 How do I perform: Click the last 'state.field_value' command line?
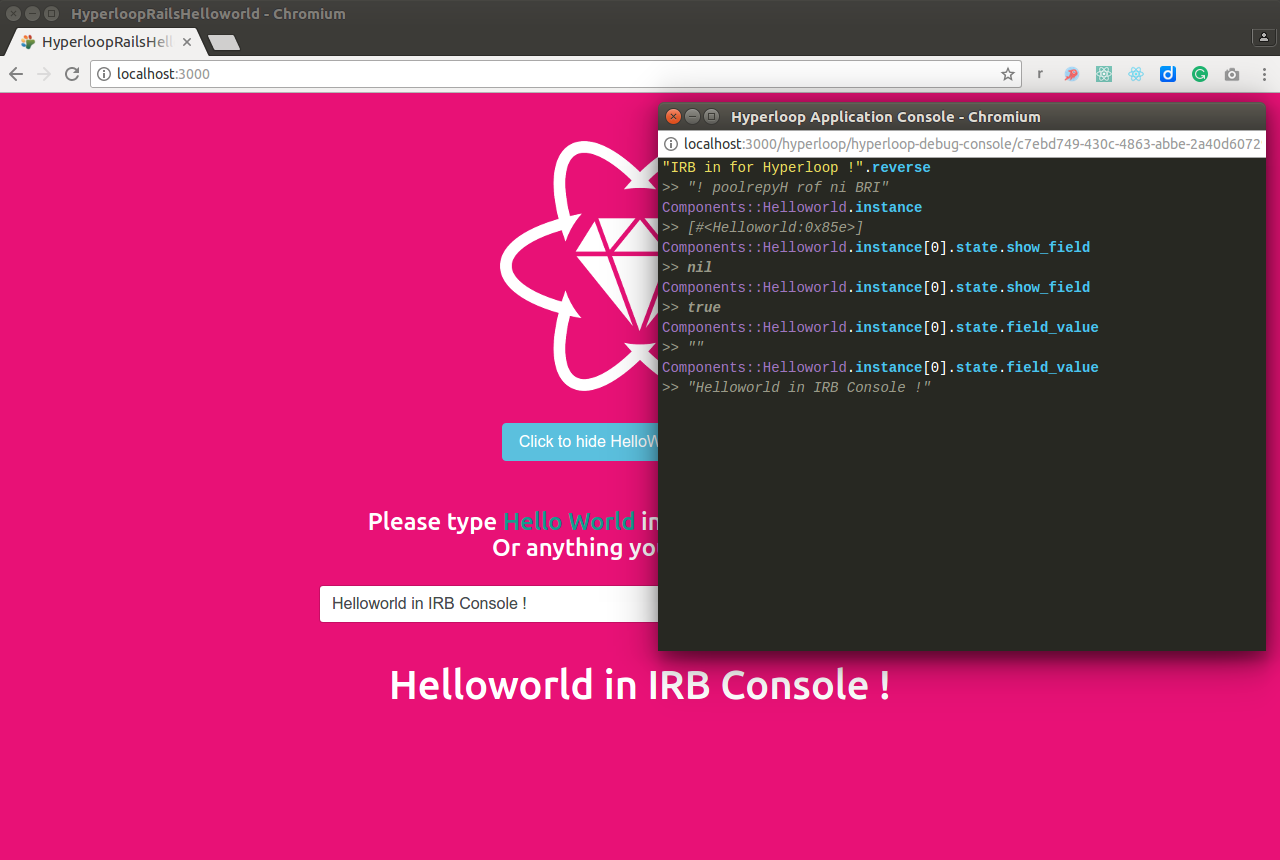click(x=880, y=367)
